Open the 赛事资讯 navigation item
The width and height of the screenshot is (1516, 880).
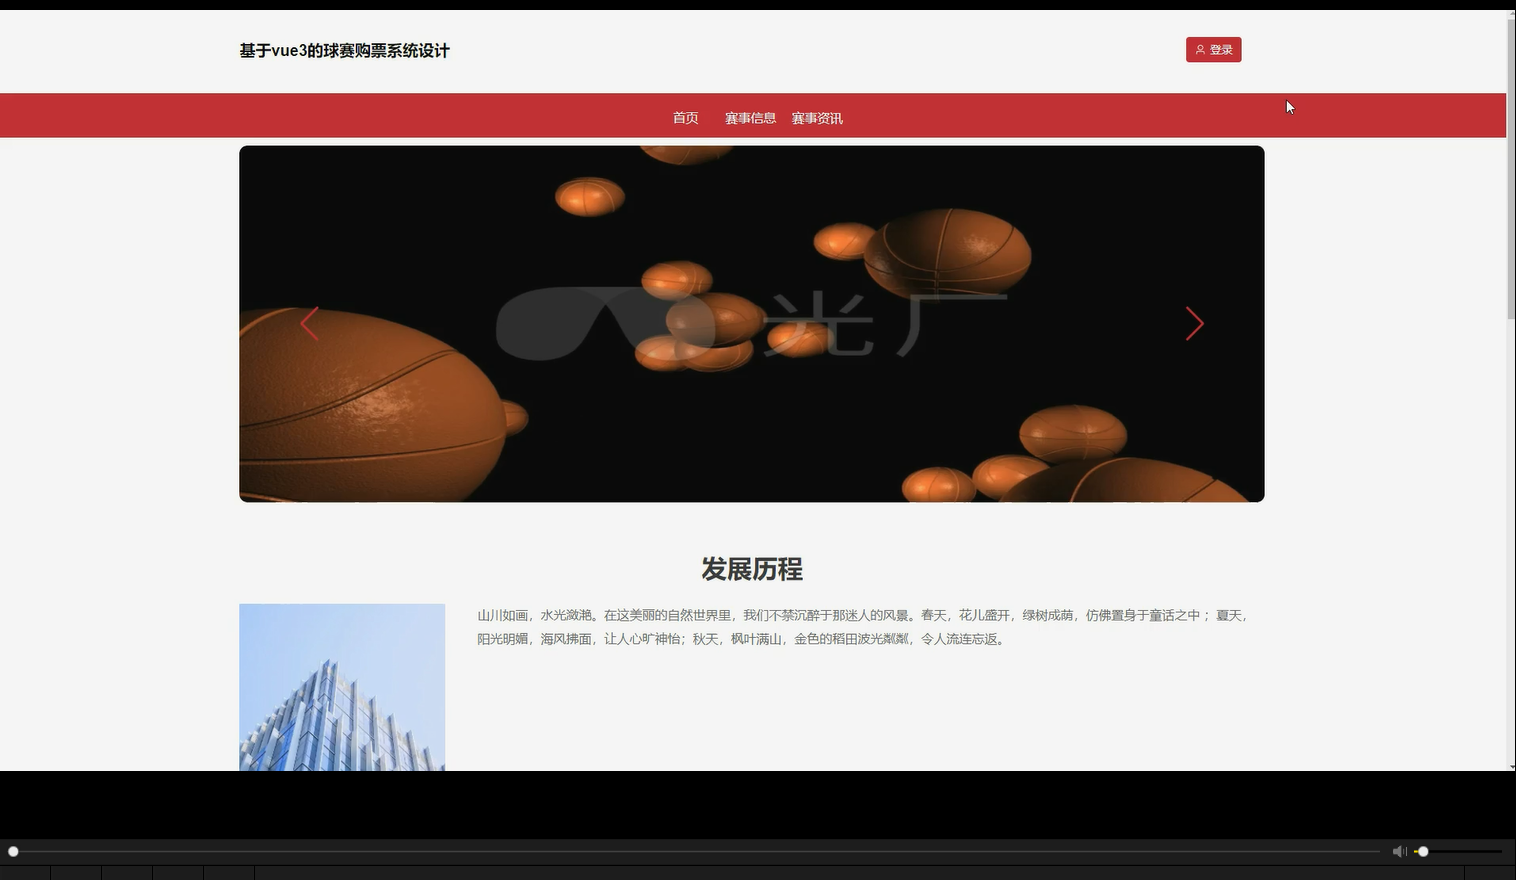(817, 117)
